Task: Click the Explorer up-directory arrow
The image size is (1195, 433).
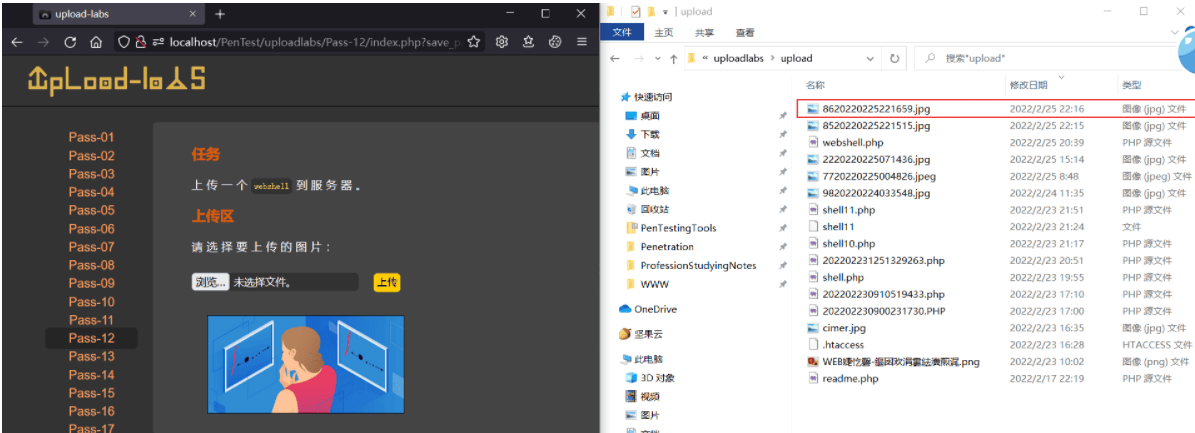Action: click(x=673, y=58)
